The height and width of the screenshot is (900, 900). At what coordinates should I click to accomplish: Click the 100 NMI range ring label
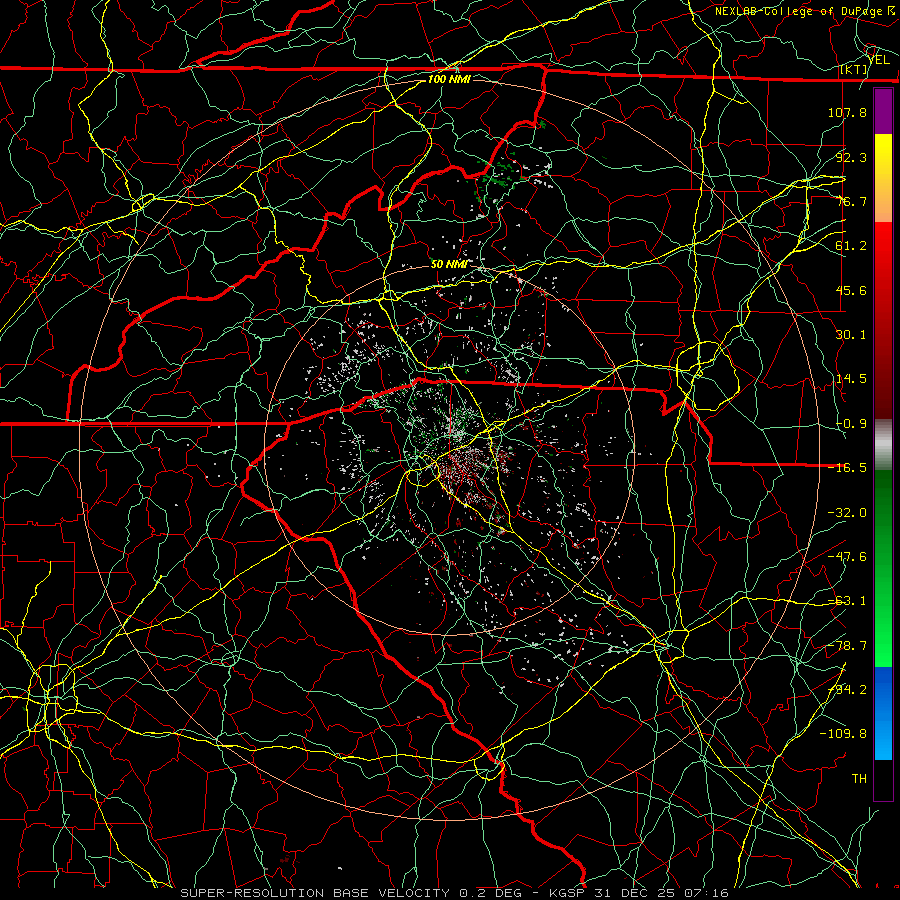(449, 79)
